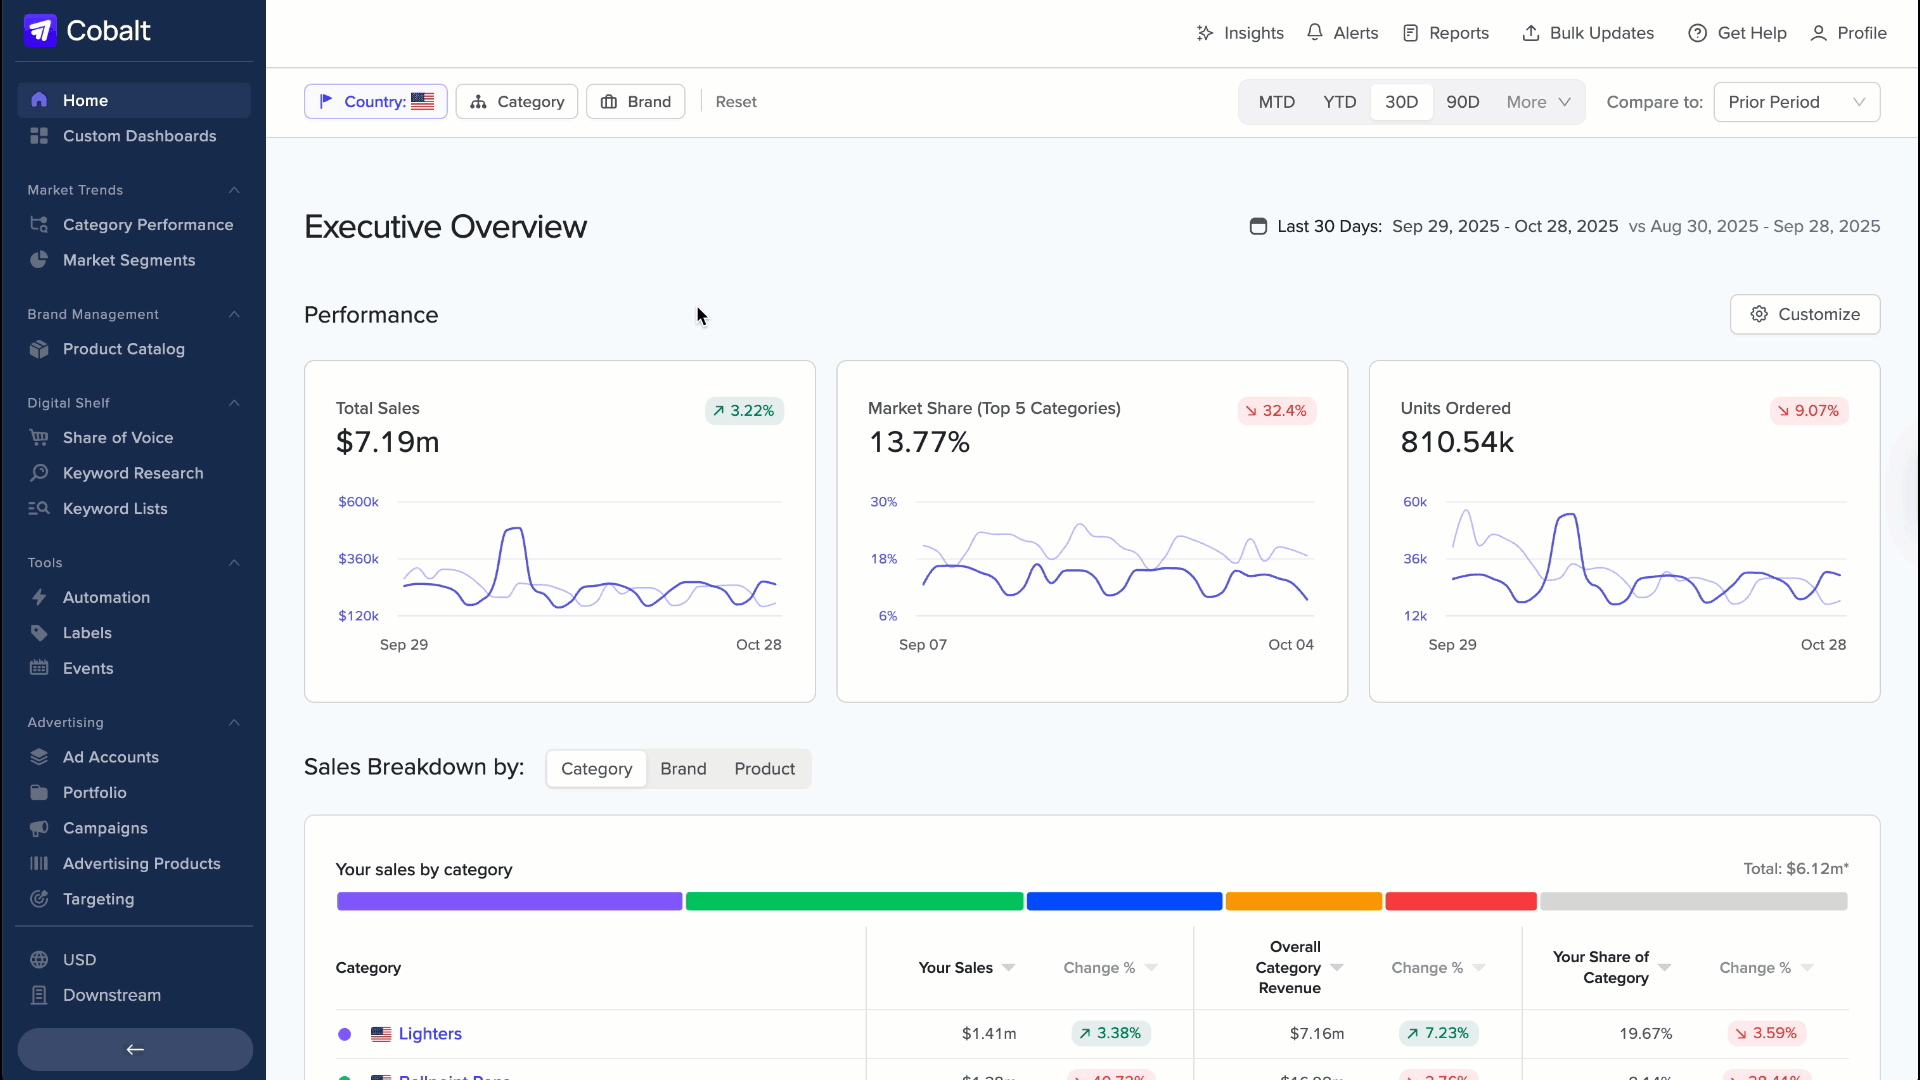Image resolution: width=1920 pixels, height=1080 pixels.
Task: Open Reports from top bar
Action: [x=1446, y=33]
